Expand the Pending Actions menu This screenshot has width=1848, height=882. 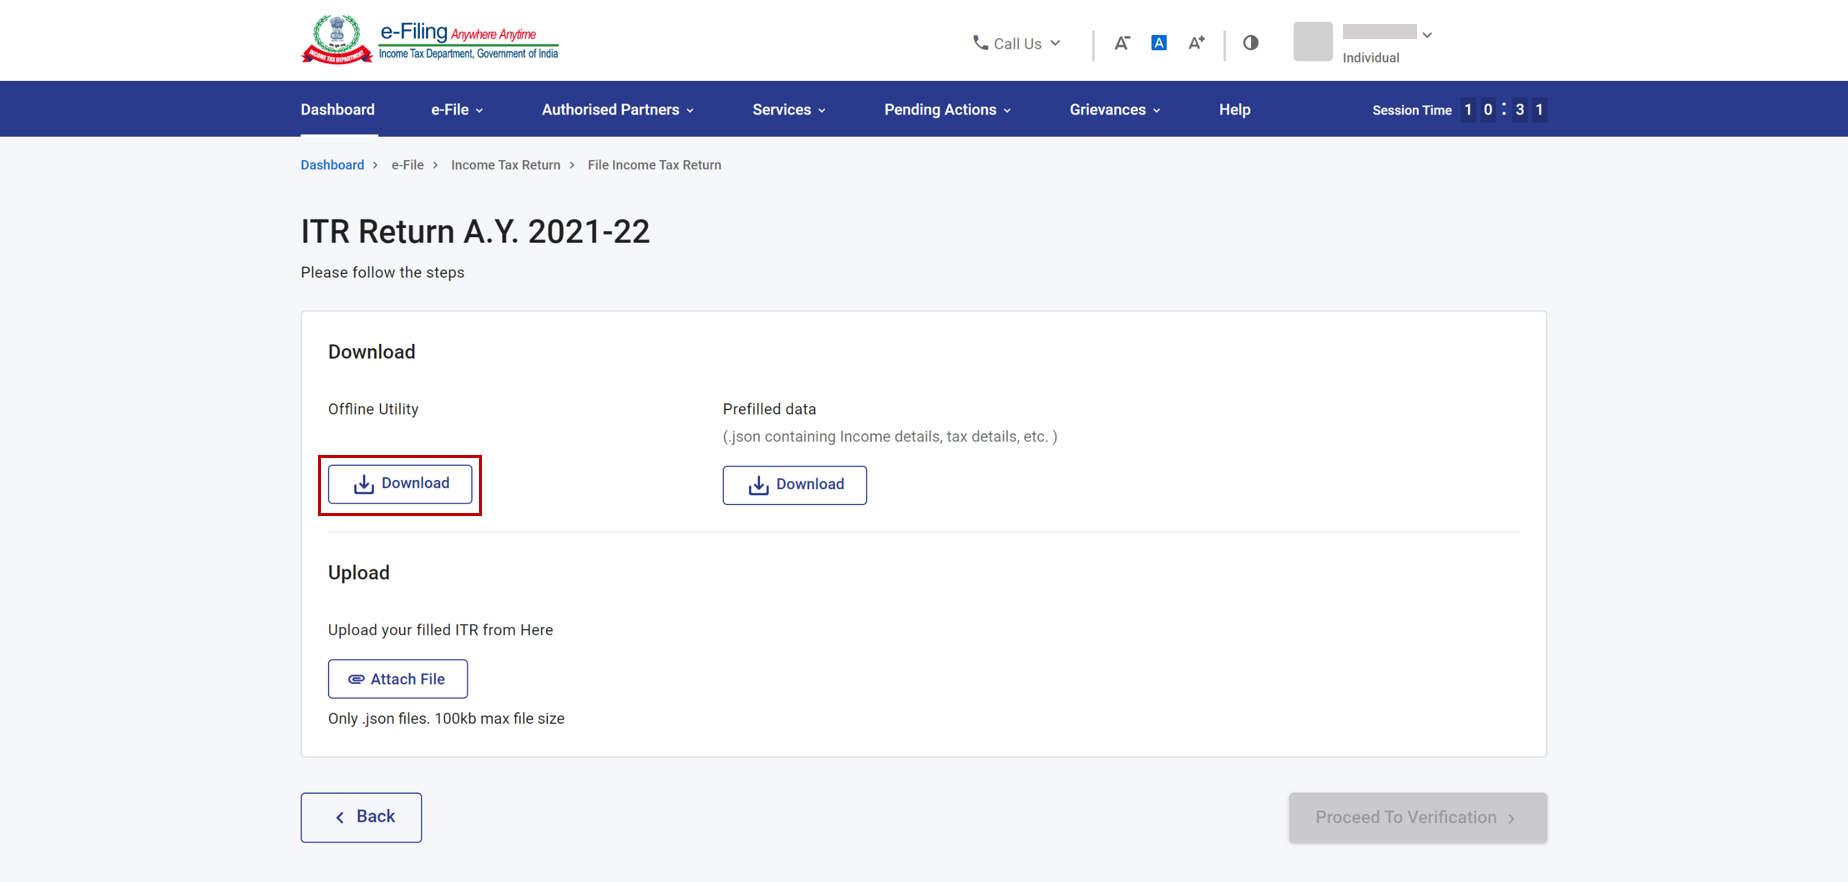pos(947,110)
